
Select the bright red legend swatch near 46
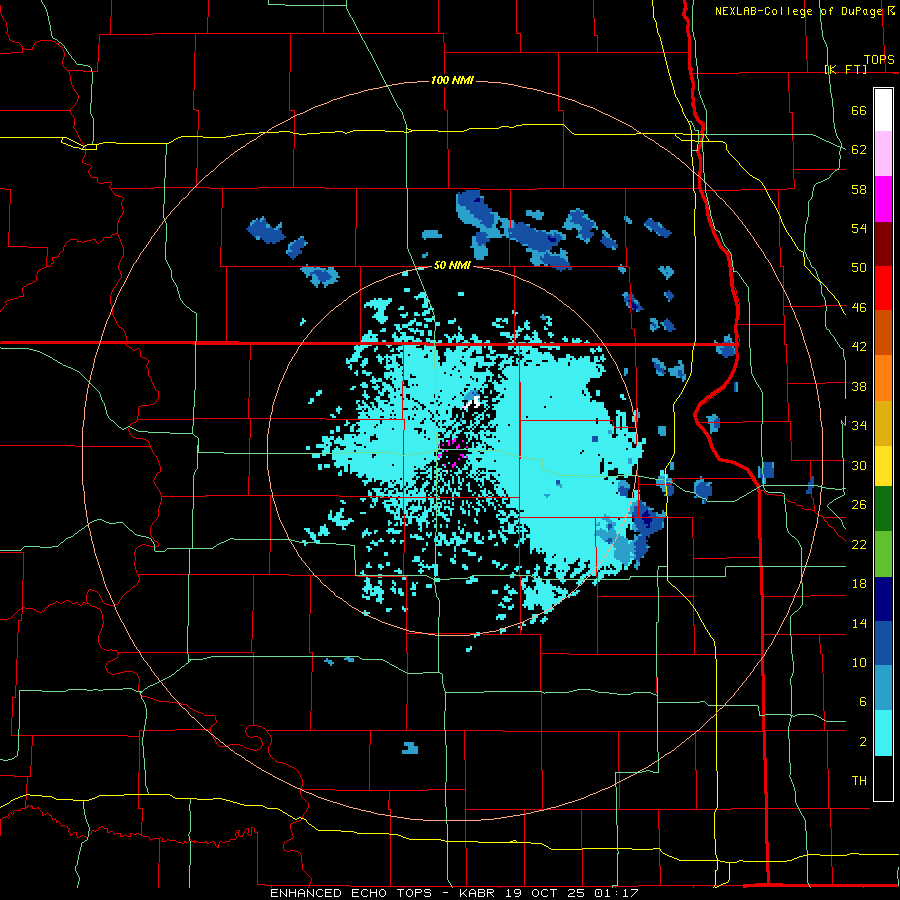pyautogui.click(x=883, y=288)
